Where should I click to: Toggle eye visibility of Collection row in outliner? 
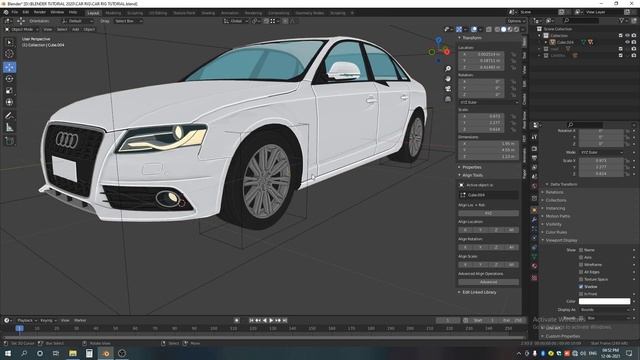click(x=627, y=36)
